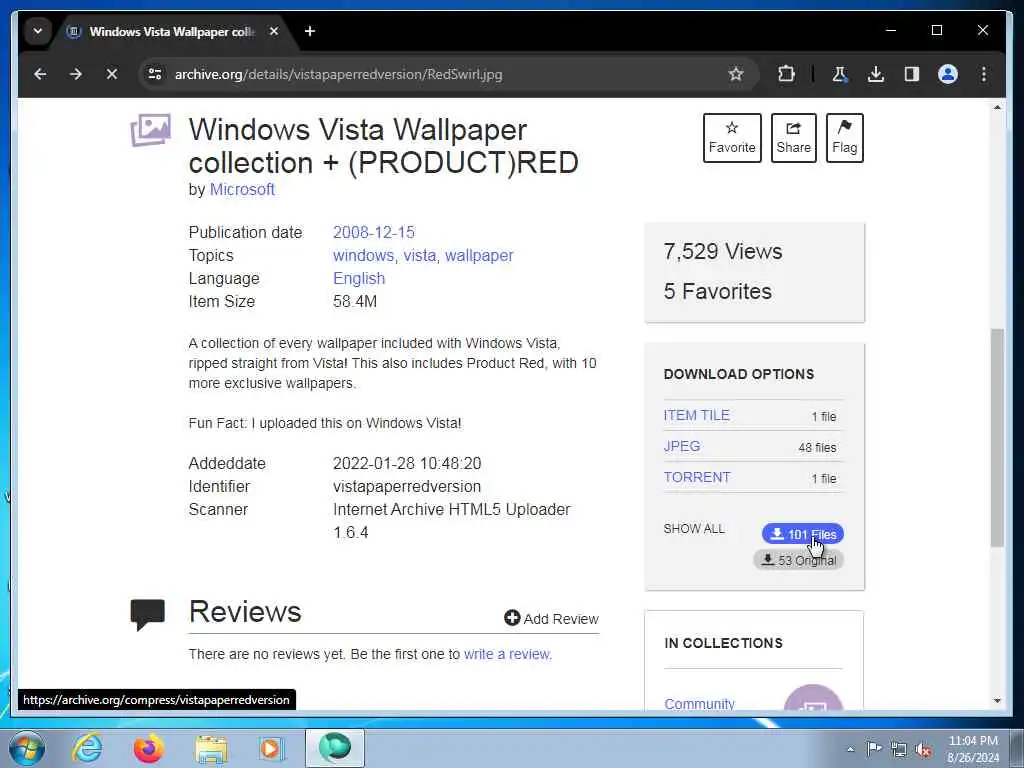Click the scrollbar up arrow
The width and height of the screenshot is (1024, 768).
tap(997, 107)
